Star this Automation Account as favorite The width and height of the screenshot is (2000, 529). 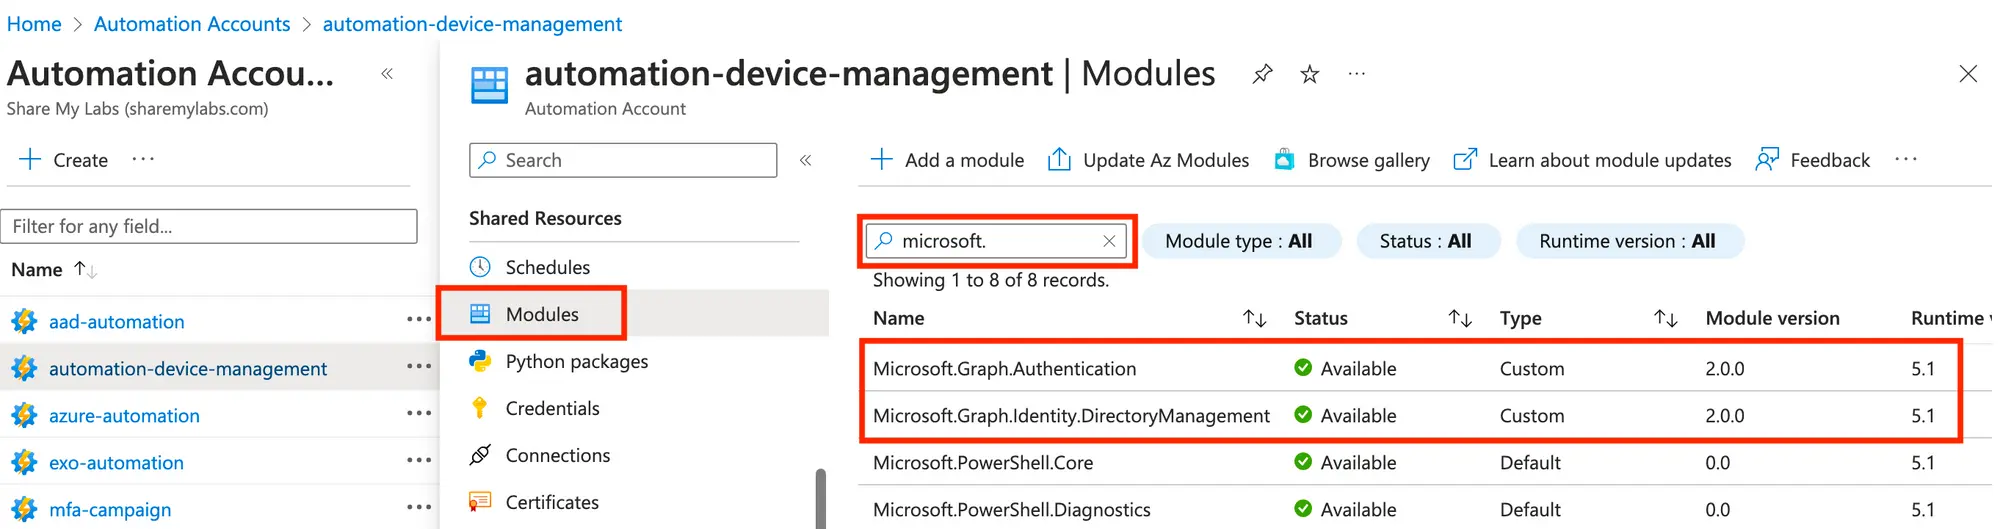1309,74
